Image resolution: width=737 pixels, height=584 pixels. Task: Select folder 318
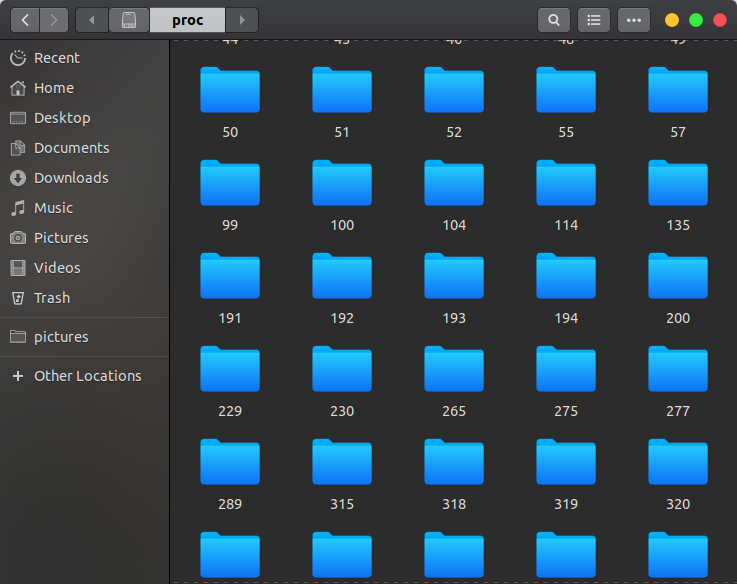pyautogui.click(x=454, y=462)
